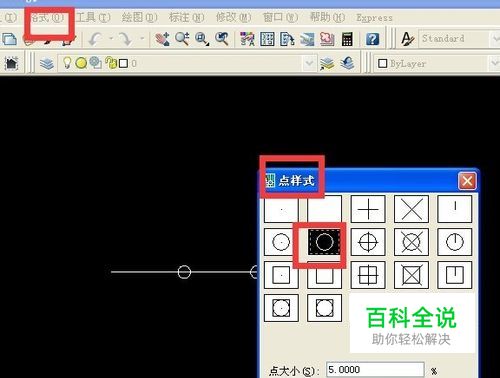This screenshot has height=378, width=500.
Task: Click the 点大小 point size input field
Action: (375, 370)
